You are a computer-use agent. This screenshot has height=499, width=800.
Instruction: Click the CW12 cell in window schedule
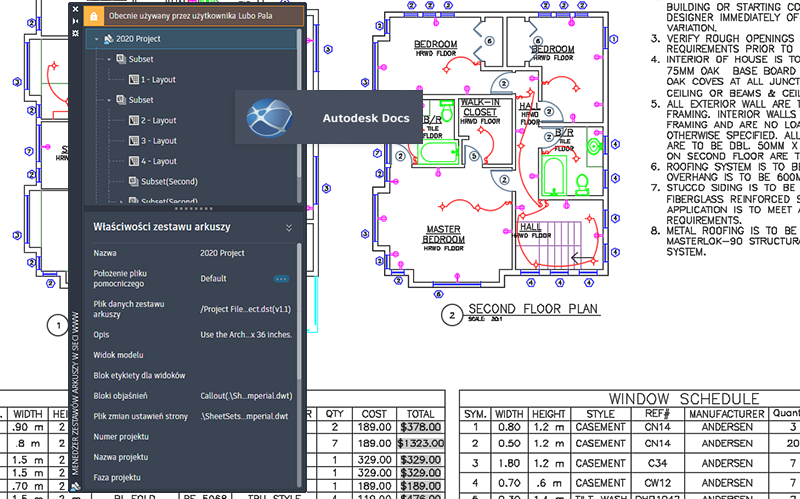[x=658, y=483]
